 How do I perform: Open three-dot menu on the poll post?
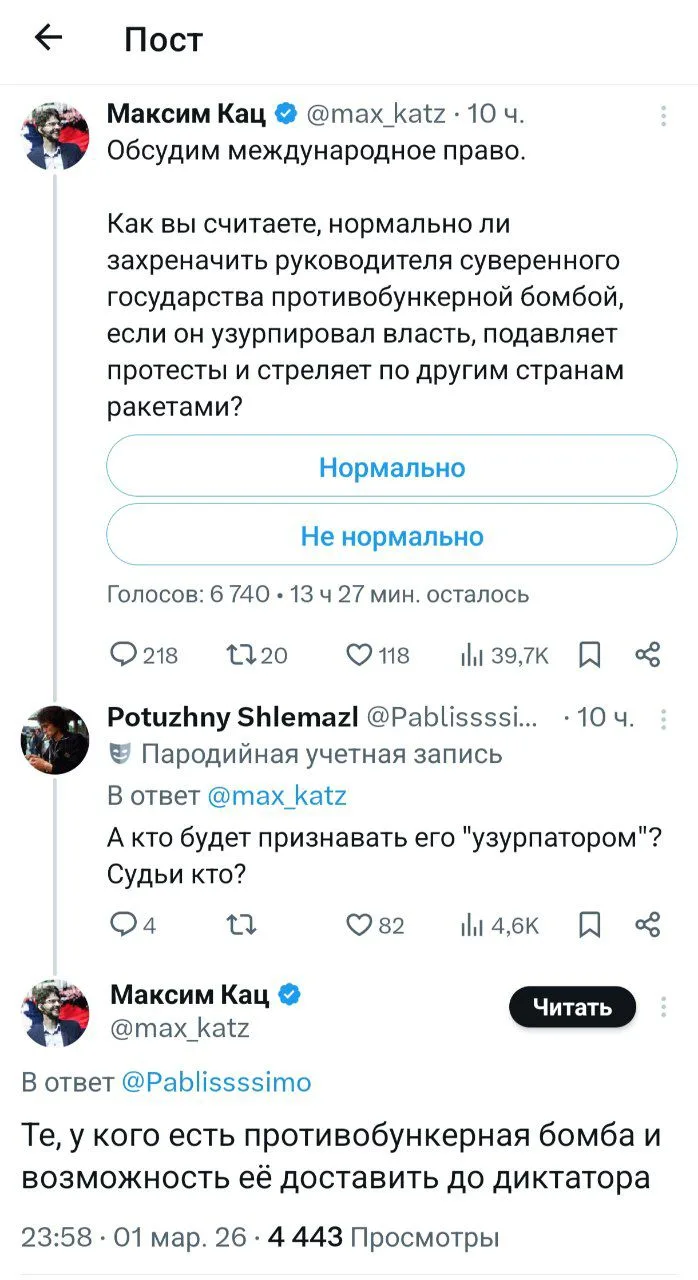tap(663, 116)
